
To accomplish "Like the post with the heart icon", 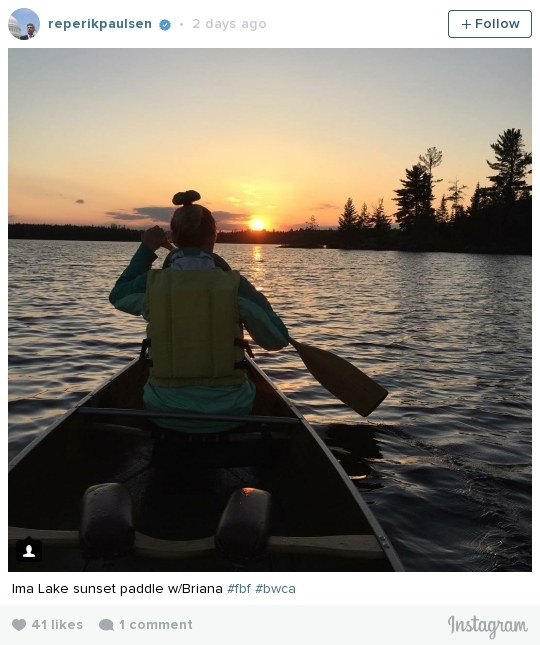I will 19,624.
